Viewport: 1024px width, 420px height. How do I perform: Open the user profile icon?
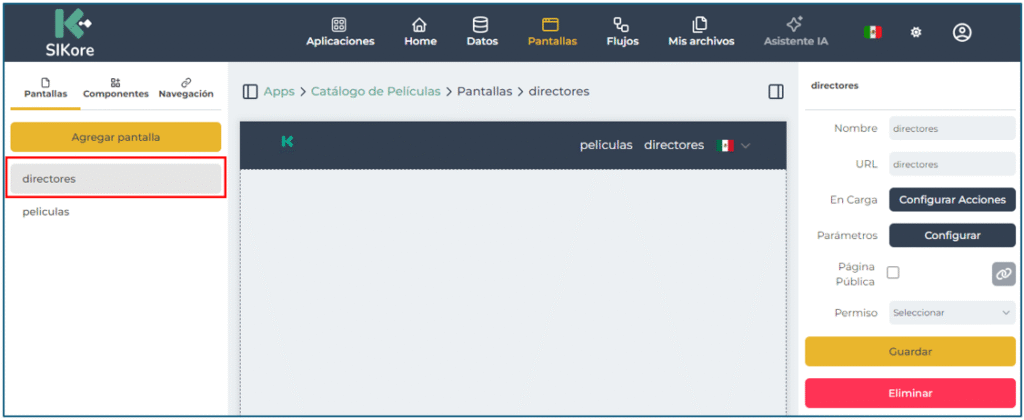pyautogui.click(x=962, y=33)
